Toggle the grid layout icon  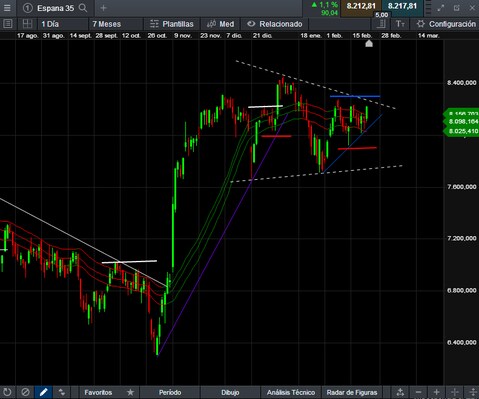27,24
